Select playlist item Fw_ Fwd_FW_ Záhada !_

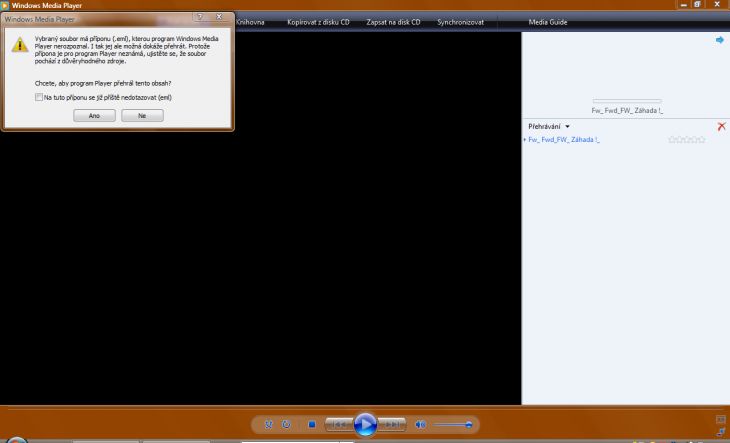564,140
